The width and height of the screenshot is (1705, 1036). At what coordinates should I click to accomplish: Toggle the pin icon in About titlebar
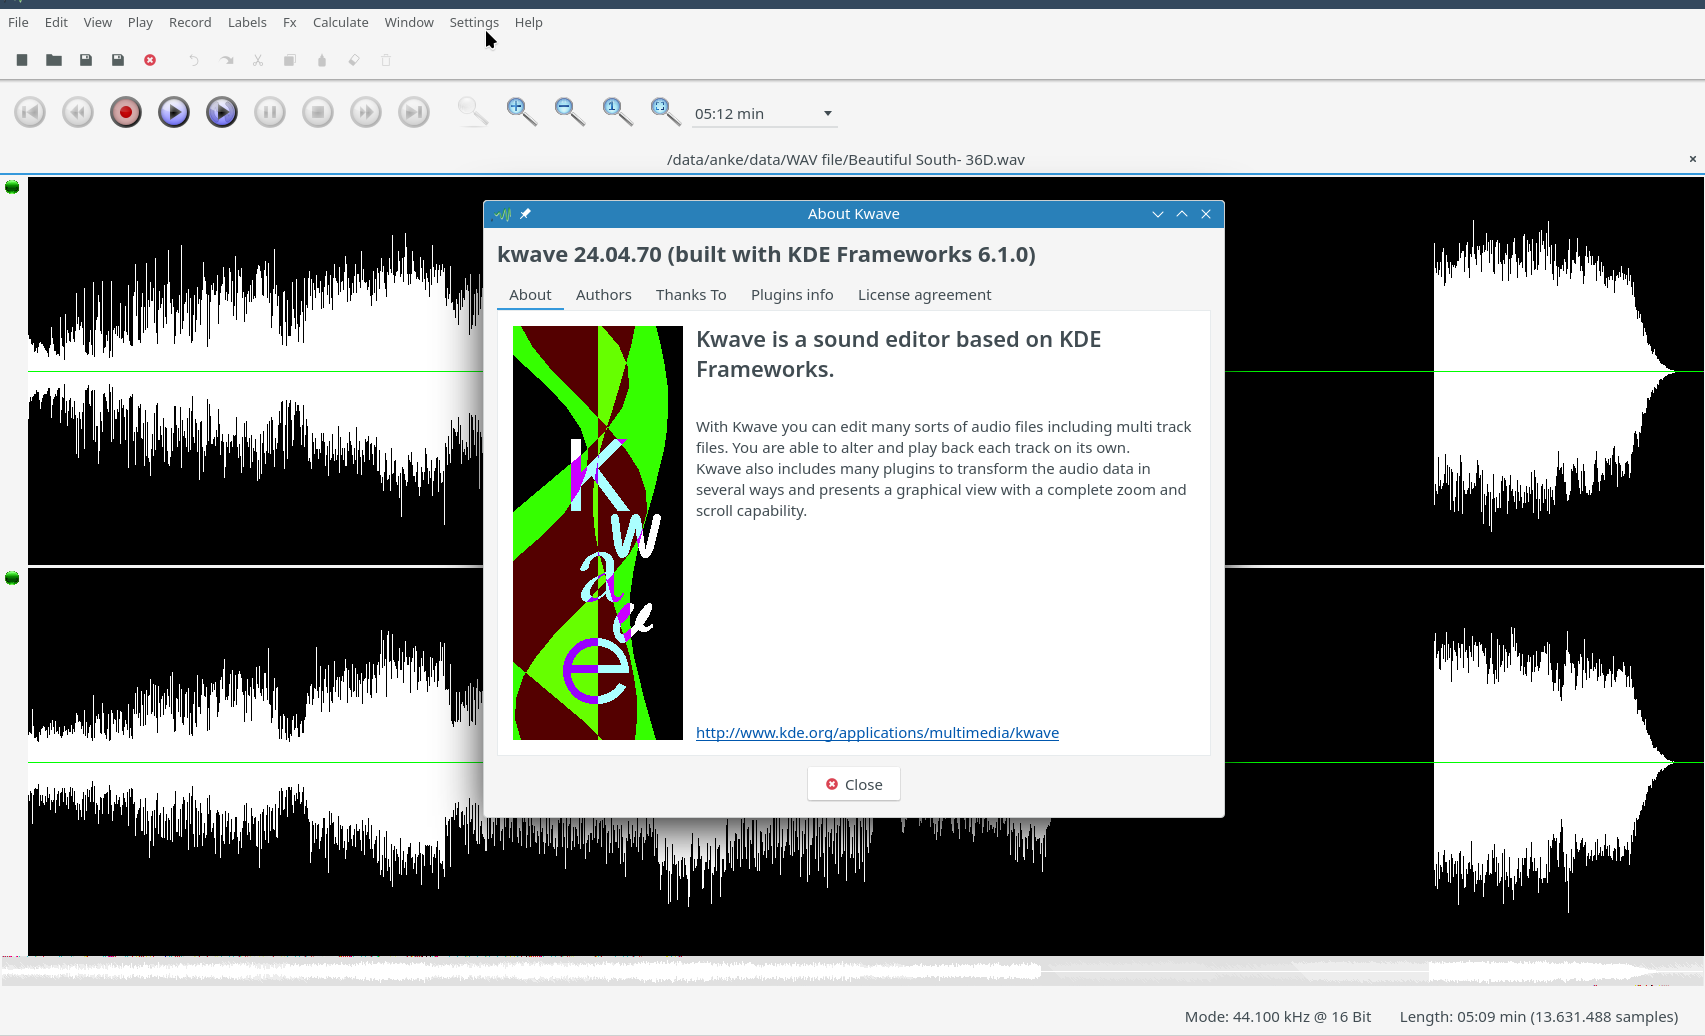coord(525,214)
